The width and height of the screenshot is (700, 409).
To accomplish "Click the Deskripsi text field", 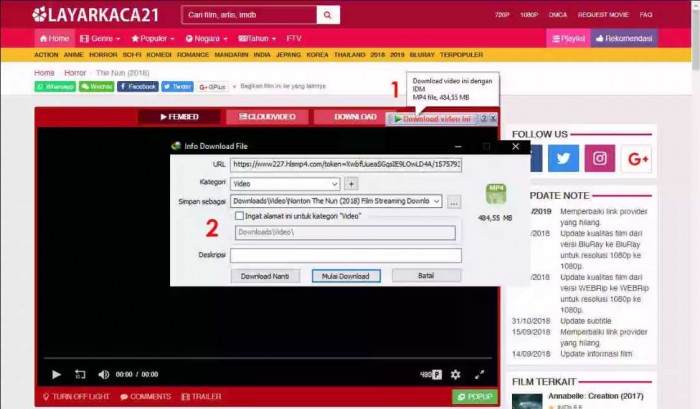I will pyautogui.click(x=346, y=255).
